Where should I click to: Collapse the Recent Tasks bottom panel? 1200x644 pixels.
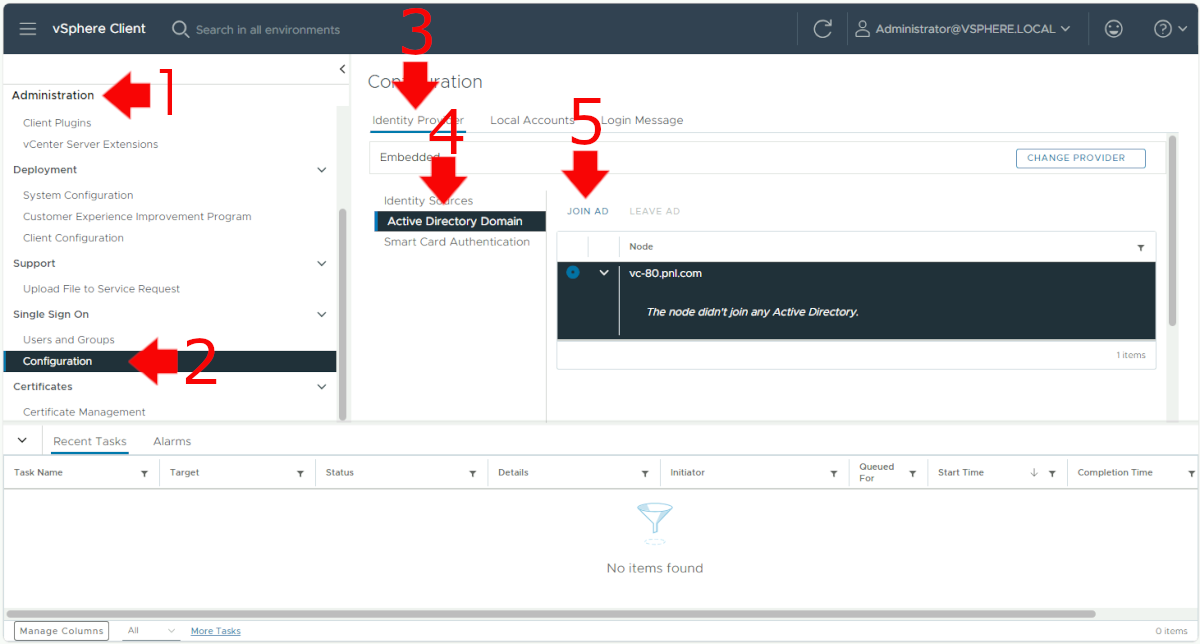point(22,440)
